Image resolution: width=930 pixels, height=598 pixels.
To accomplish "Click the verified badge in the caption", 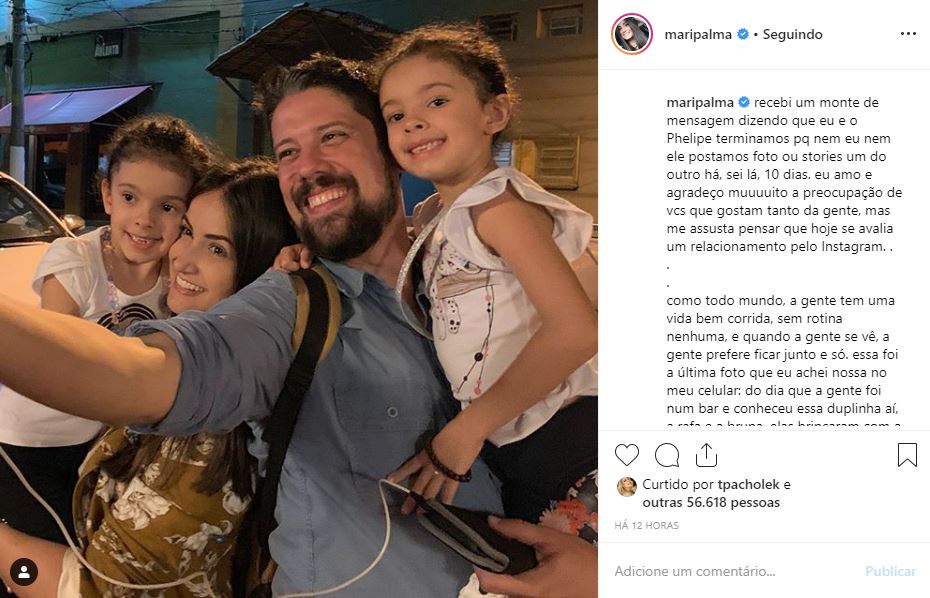I will [744, 102].
